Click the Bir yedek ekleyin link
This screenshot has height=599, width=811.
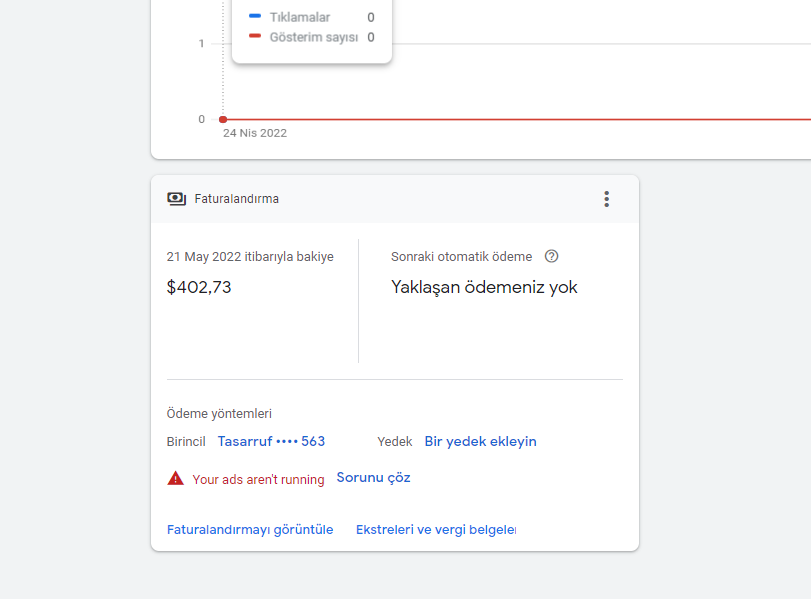click(480, 441)
